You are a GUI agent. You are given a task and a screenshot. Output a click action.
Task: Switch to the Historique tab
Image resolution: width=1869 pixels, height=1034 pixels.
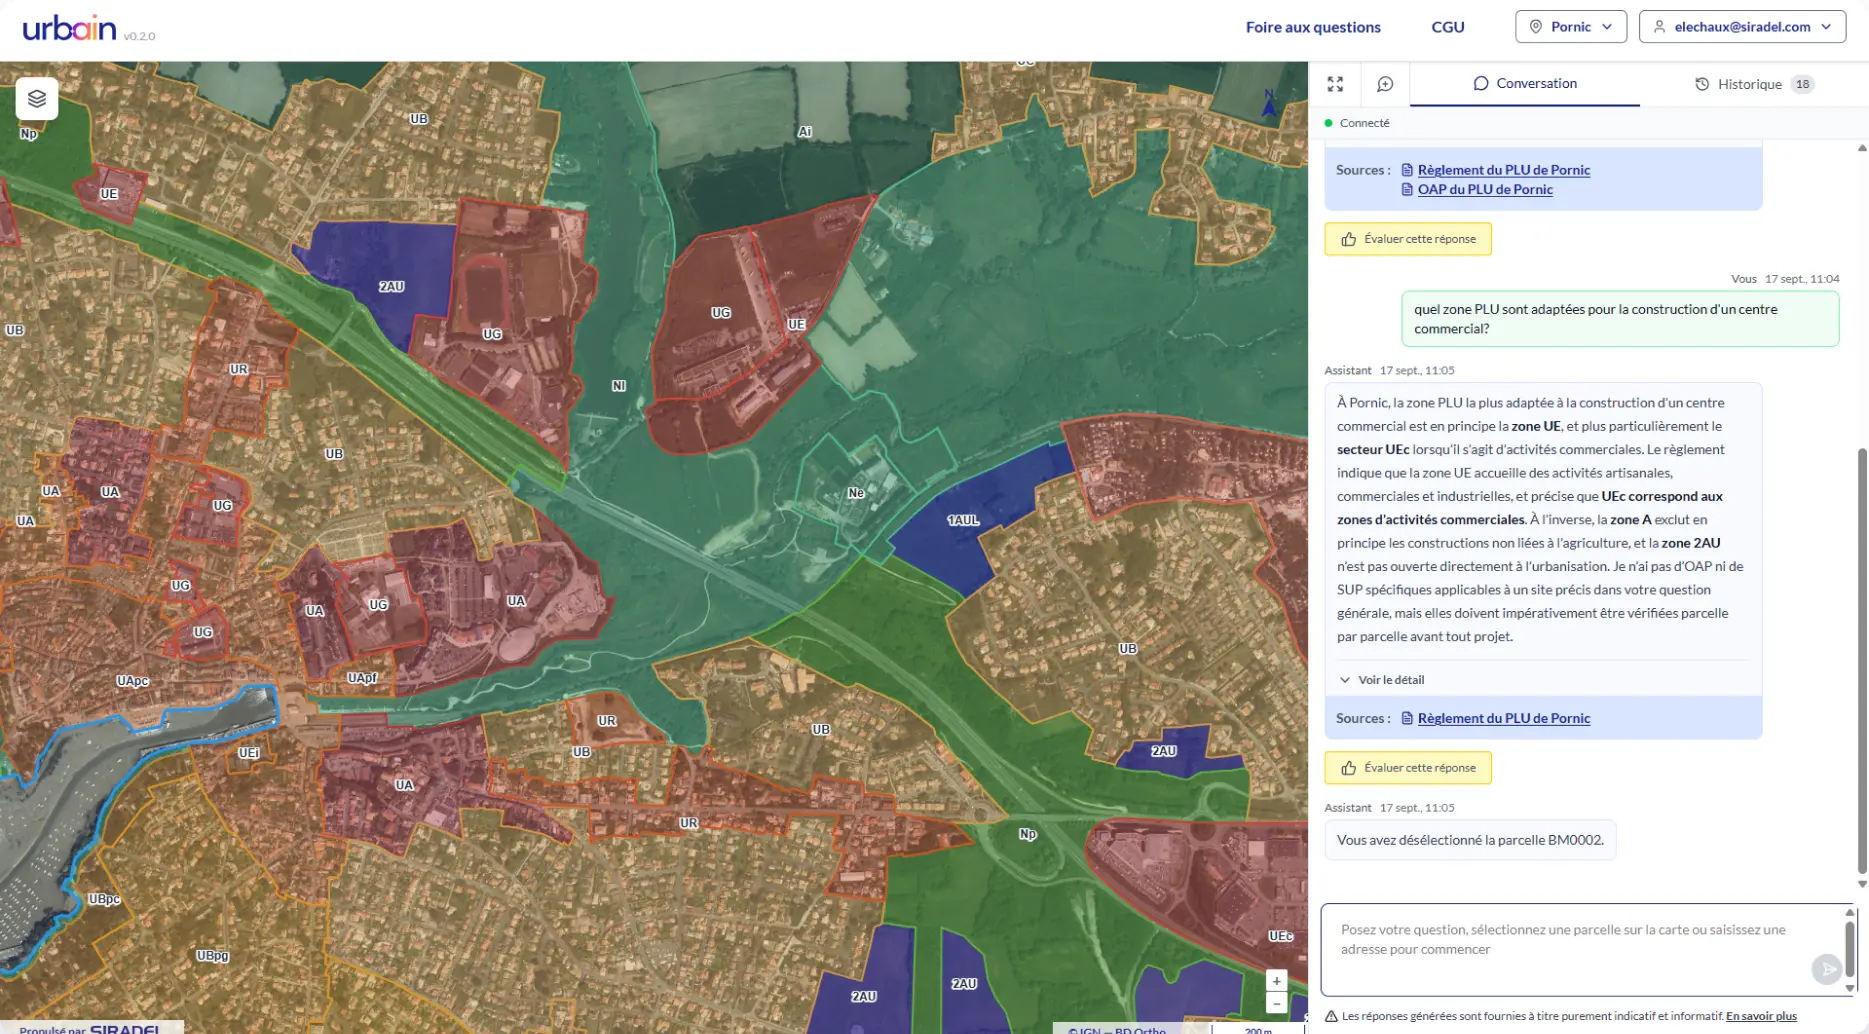(1754, 84)
